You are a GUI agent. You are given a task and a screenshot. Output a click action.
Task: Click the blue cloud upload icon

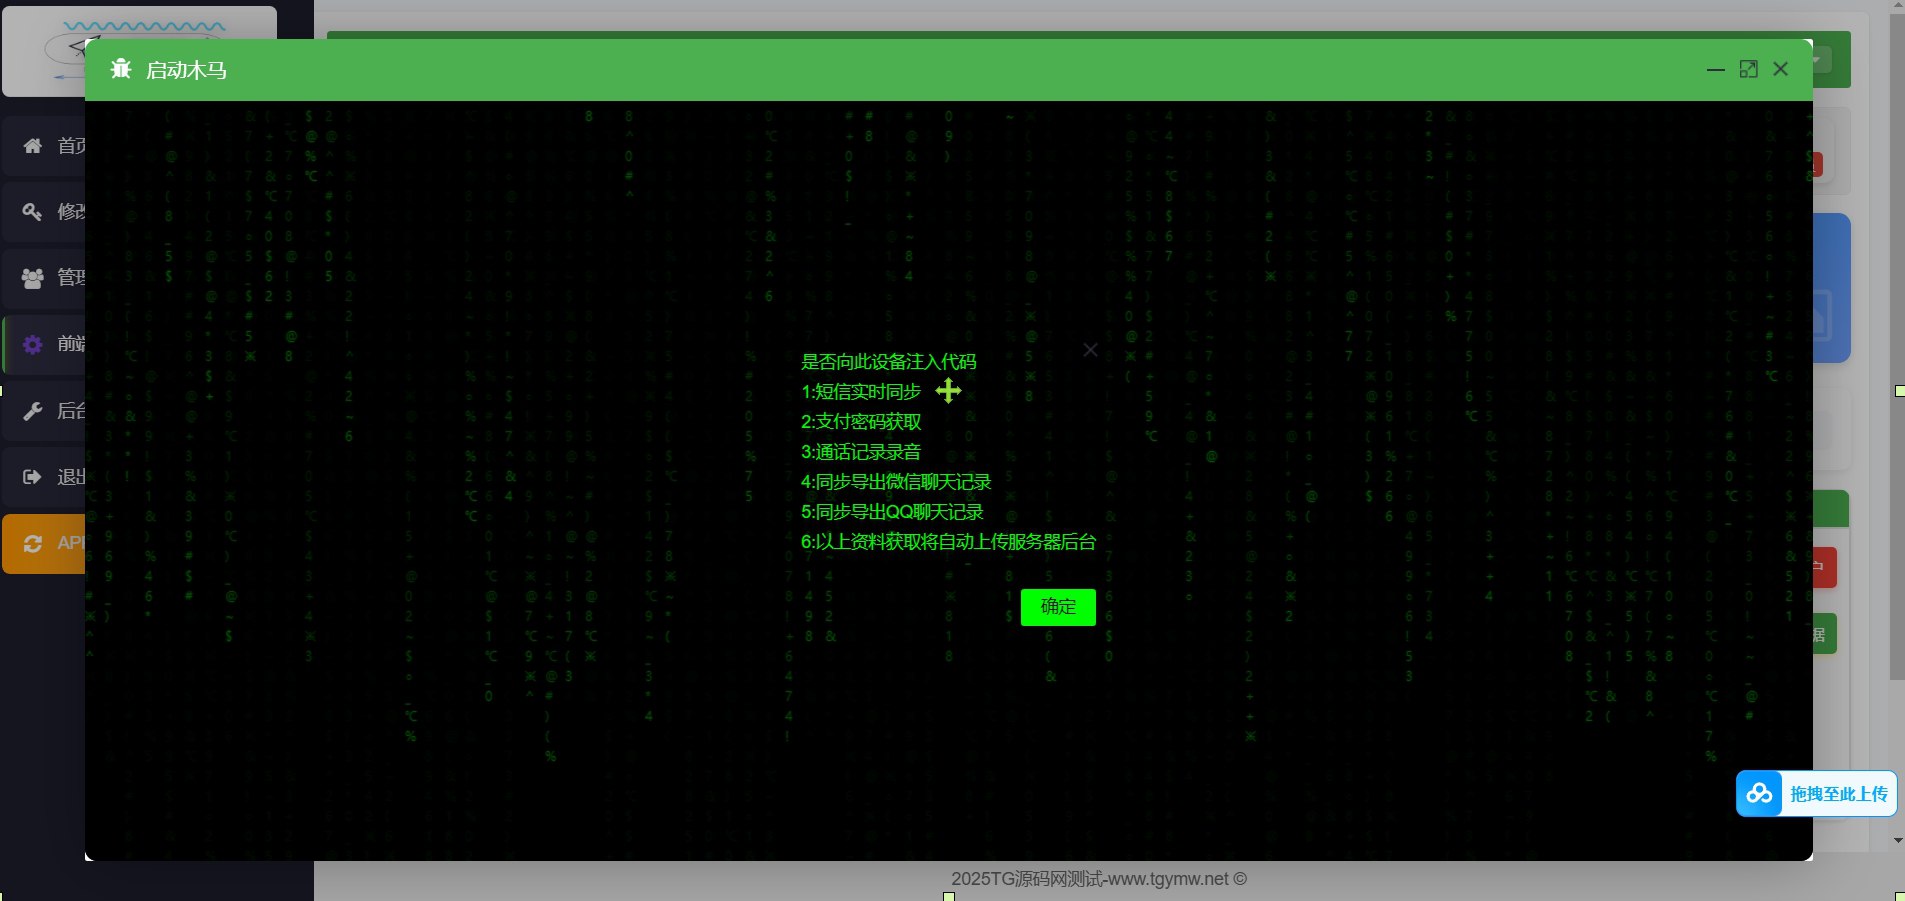[x=1759, y=794]
